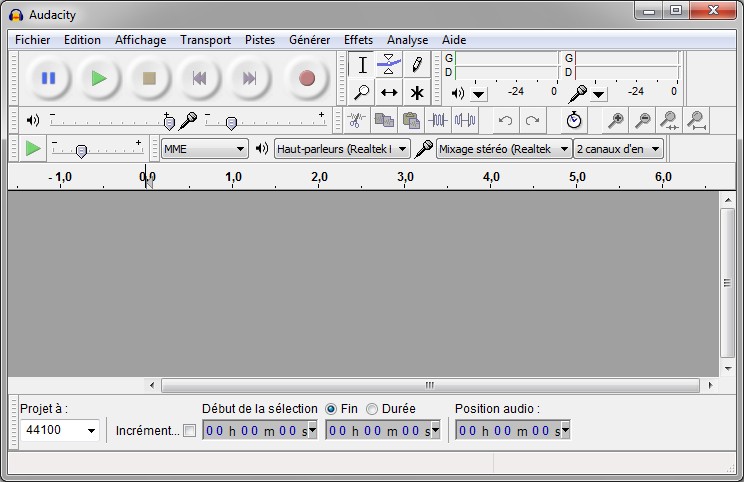The height and width of the screenshot is (482, 744).
Task: Open the Fichier menu
Action: (x=33, y=40)
